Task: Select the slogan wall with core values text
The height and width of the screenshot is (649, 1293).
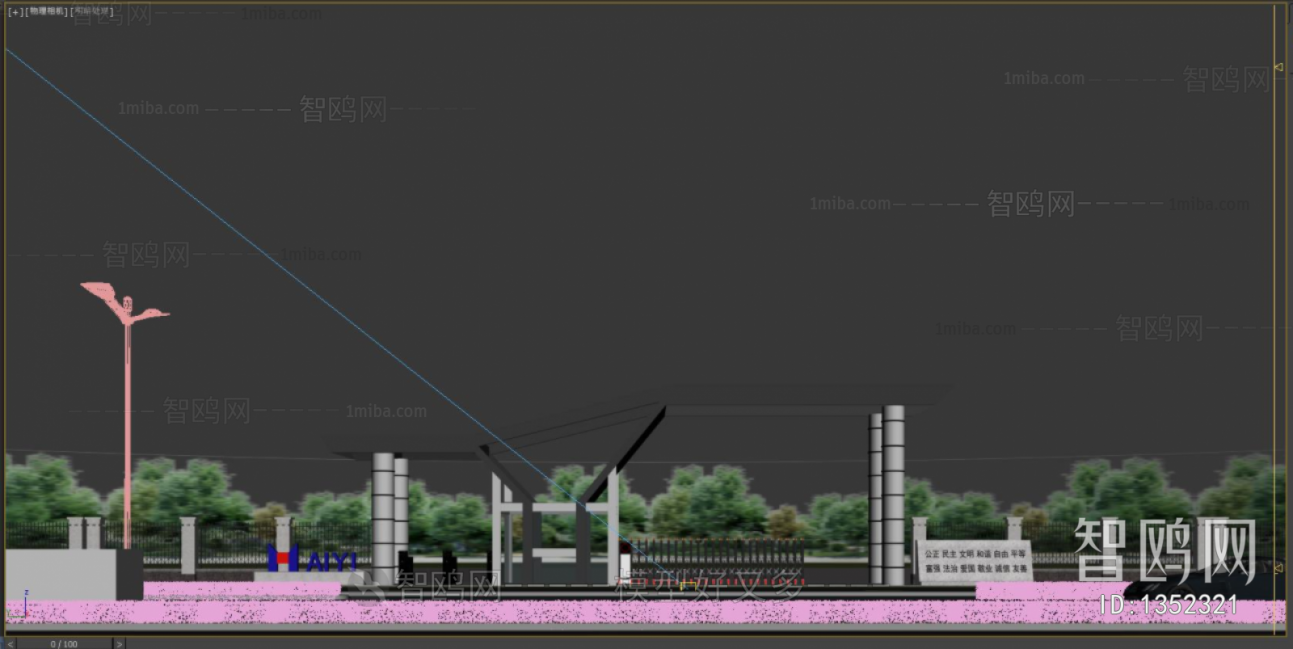Action: point(975,558)
